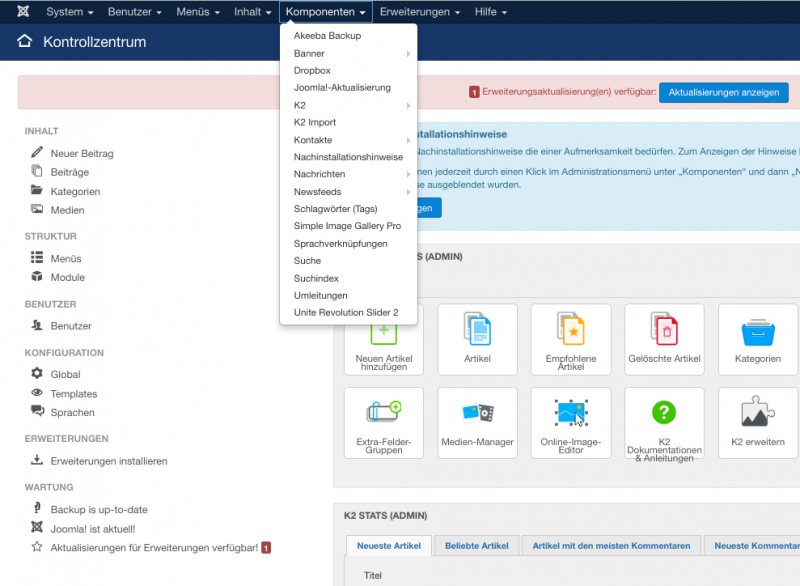Click the pencil icon for Neuer Beitrag

click(x=37, y=152)
